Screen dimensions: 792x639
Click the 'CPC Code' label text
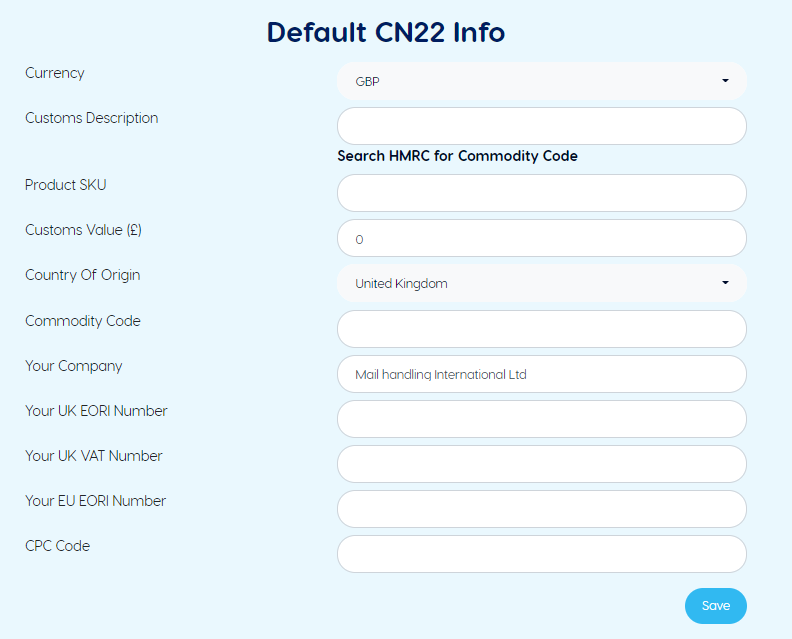[57, 546]
